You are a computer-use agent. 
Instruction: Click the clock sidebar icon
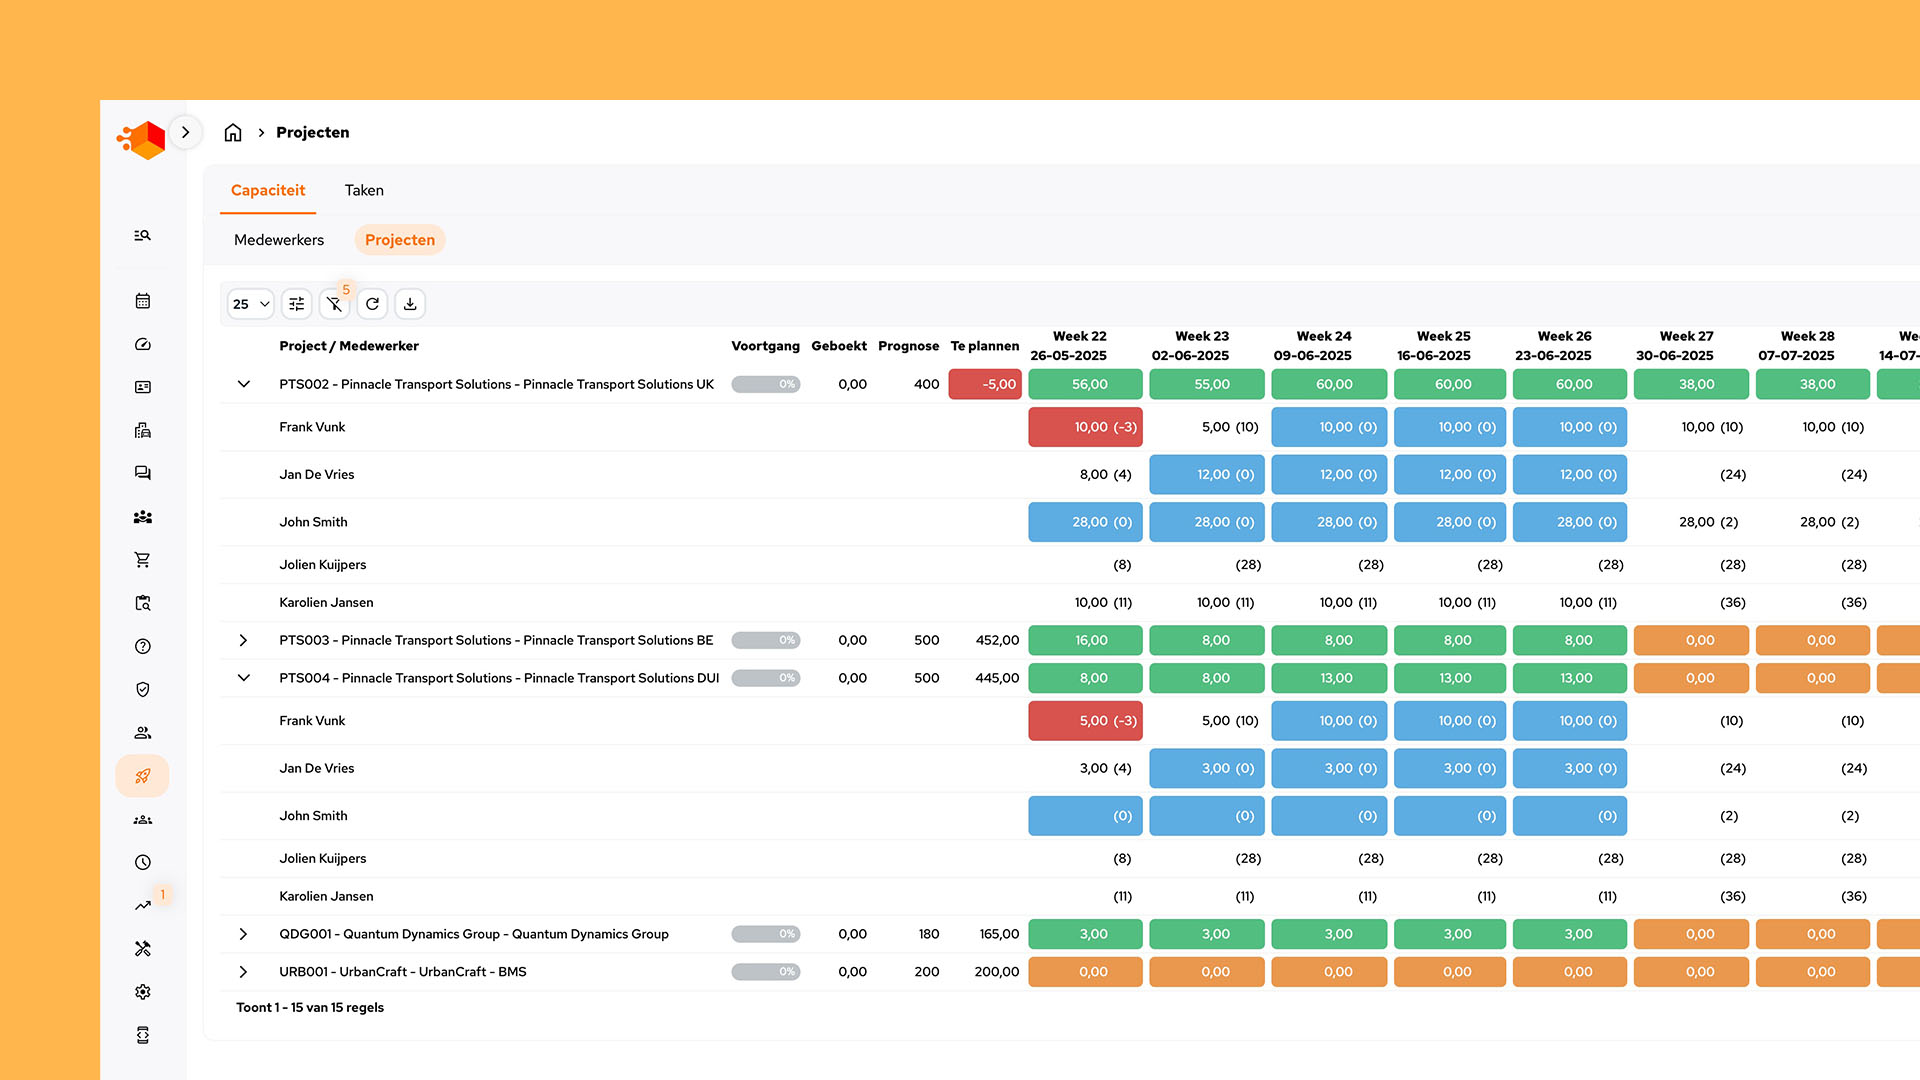[143, 862]
